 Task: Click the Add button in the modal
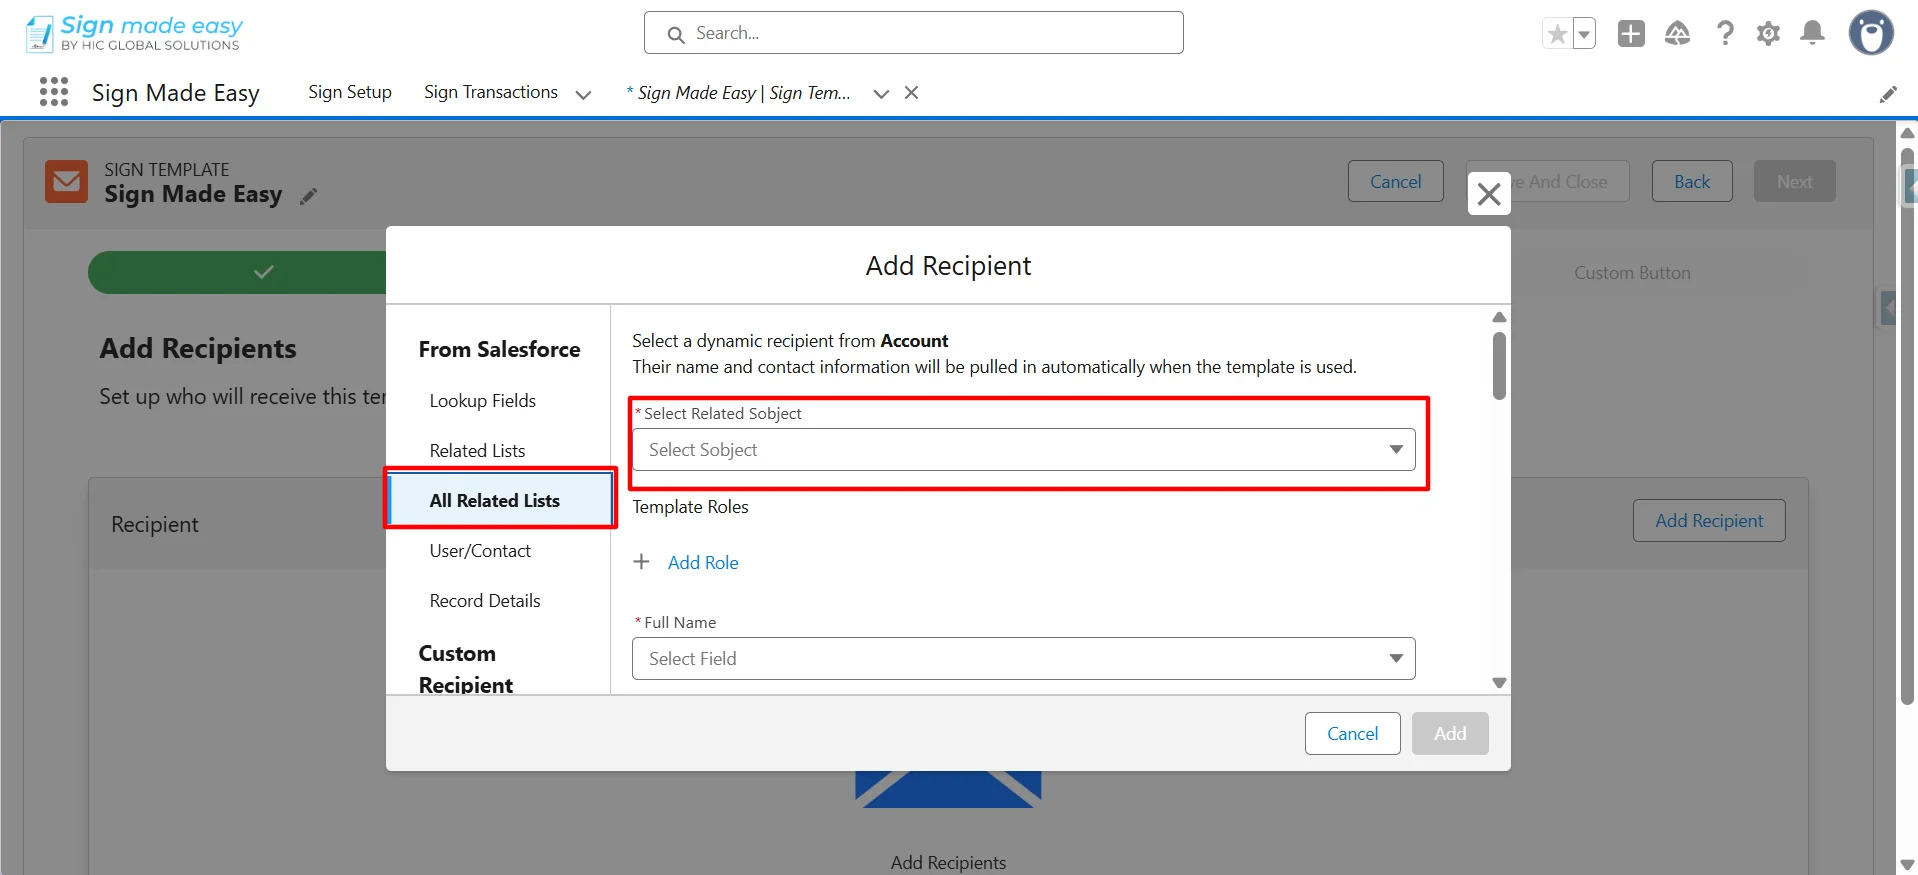tap(1450, 734)
